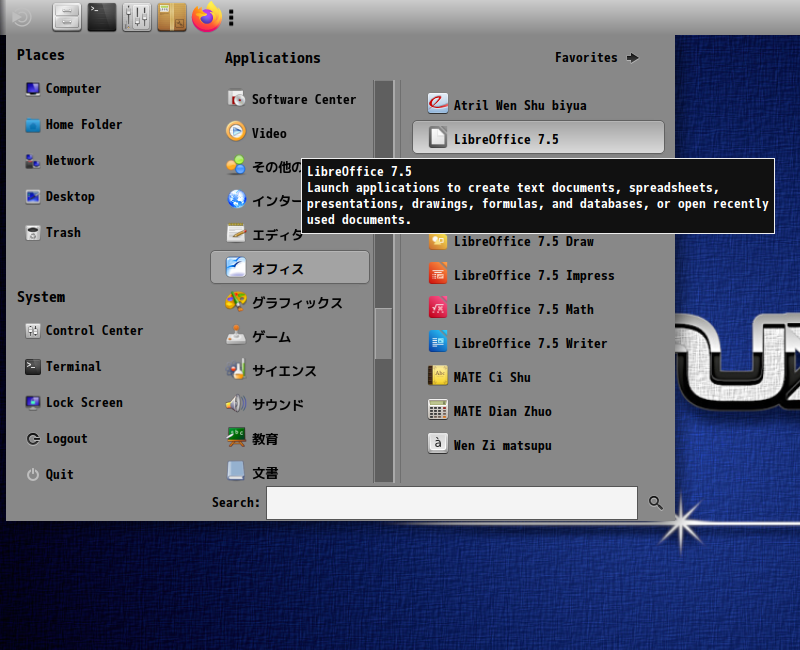Screen dimensions: 800x650
Task: Open the 教育 category
Action: click(290, 438)
